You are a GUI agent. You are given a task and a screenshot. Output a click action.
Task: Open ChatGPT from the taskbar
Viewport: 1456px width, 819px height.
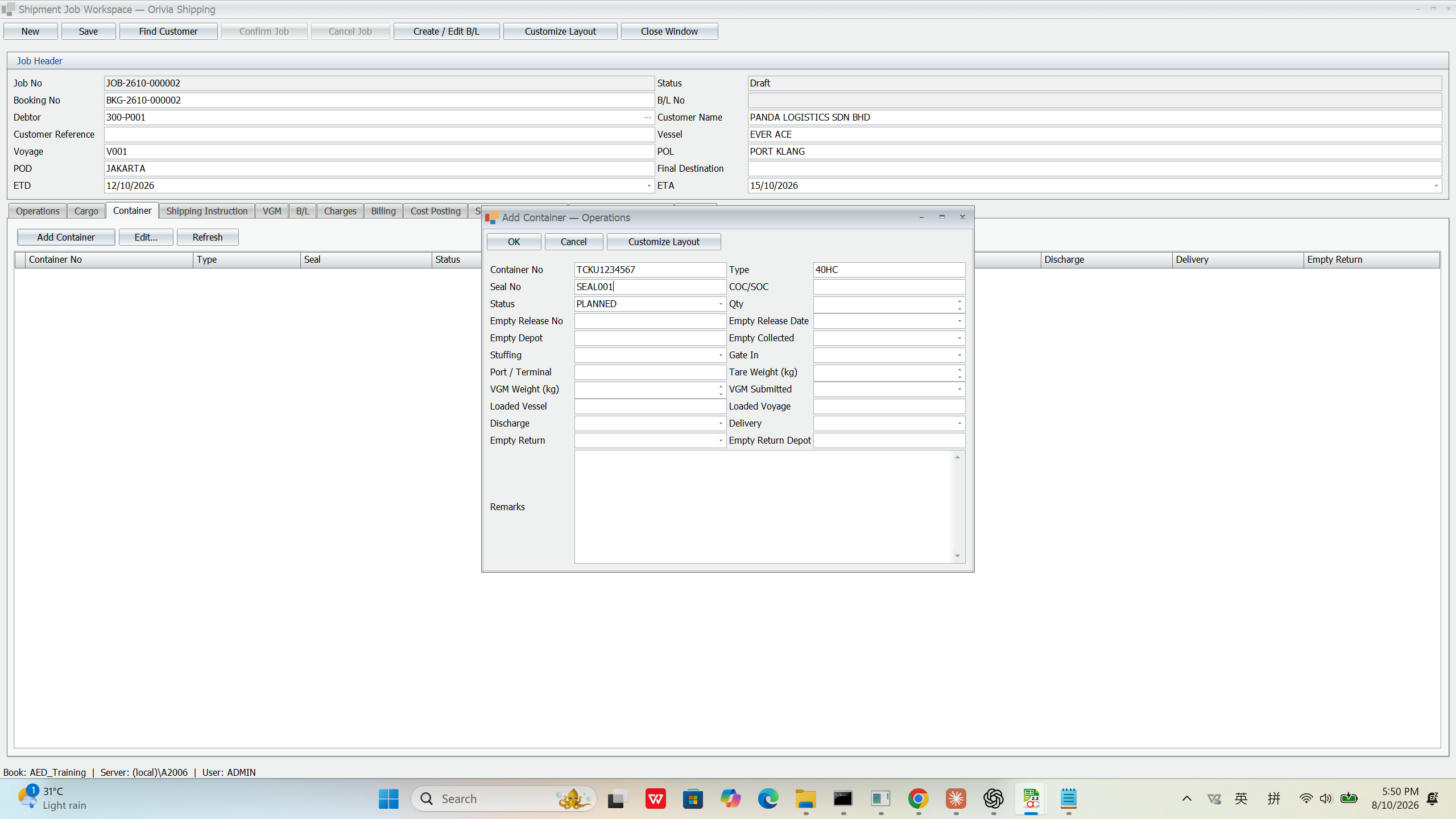993,798
